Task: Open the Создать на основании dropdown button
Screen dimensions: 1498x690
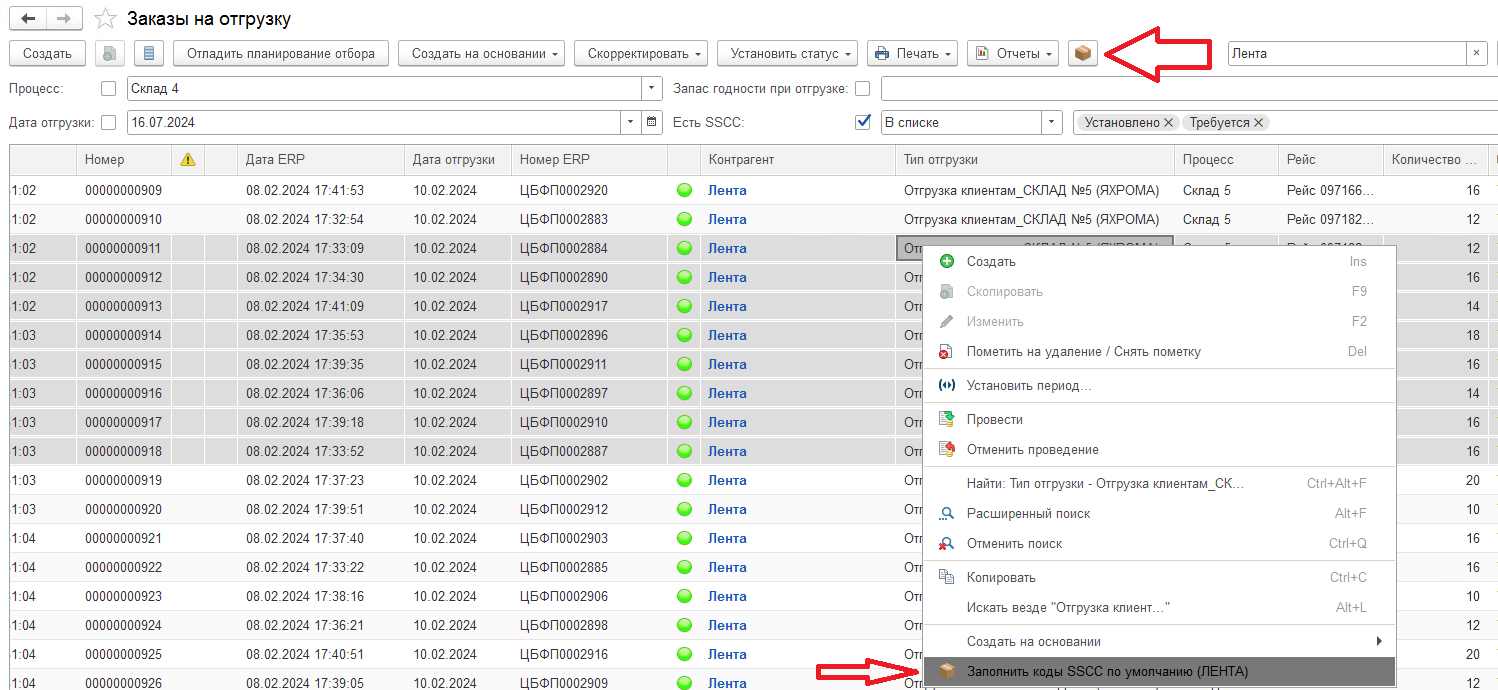Action: [481, 53]
